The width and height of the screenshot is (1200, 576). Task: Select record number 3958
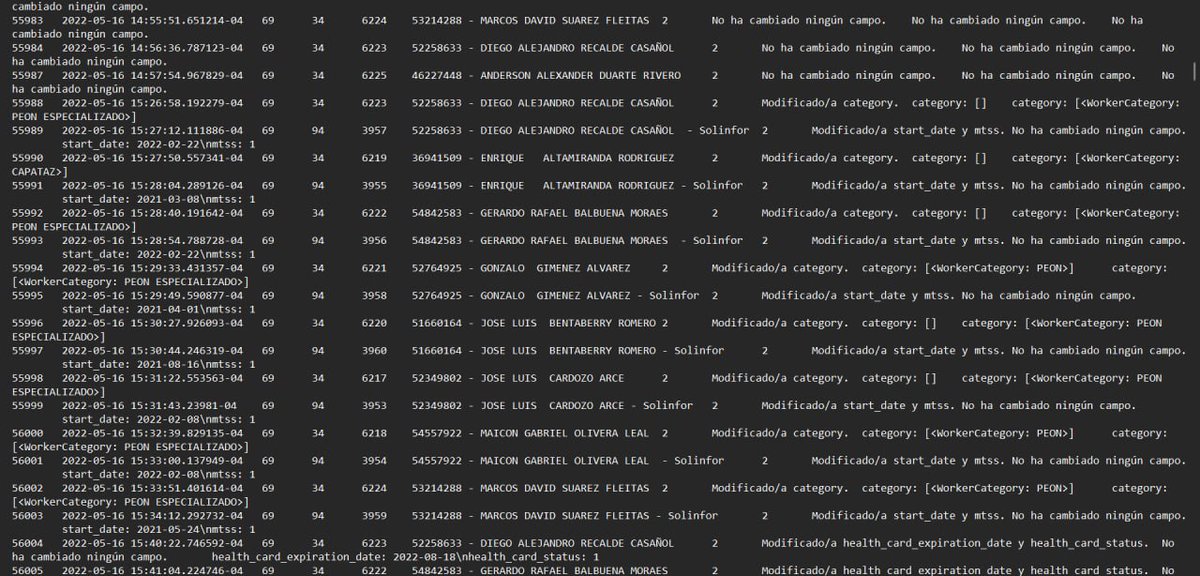tap(374, 295)
